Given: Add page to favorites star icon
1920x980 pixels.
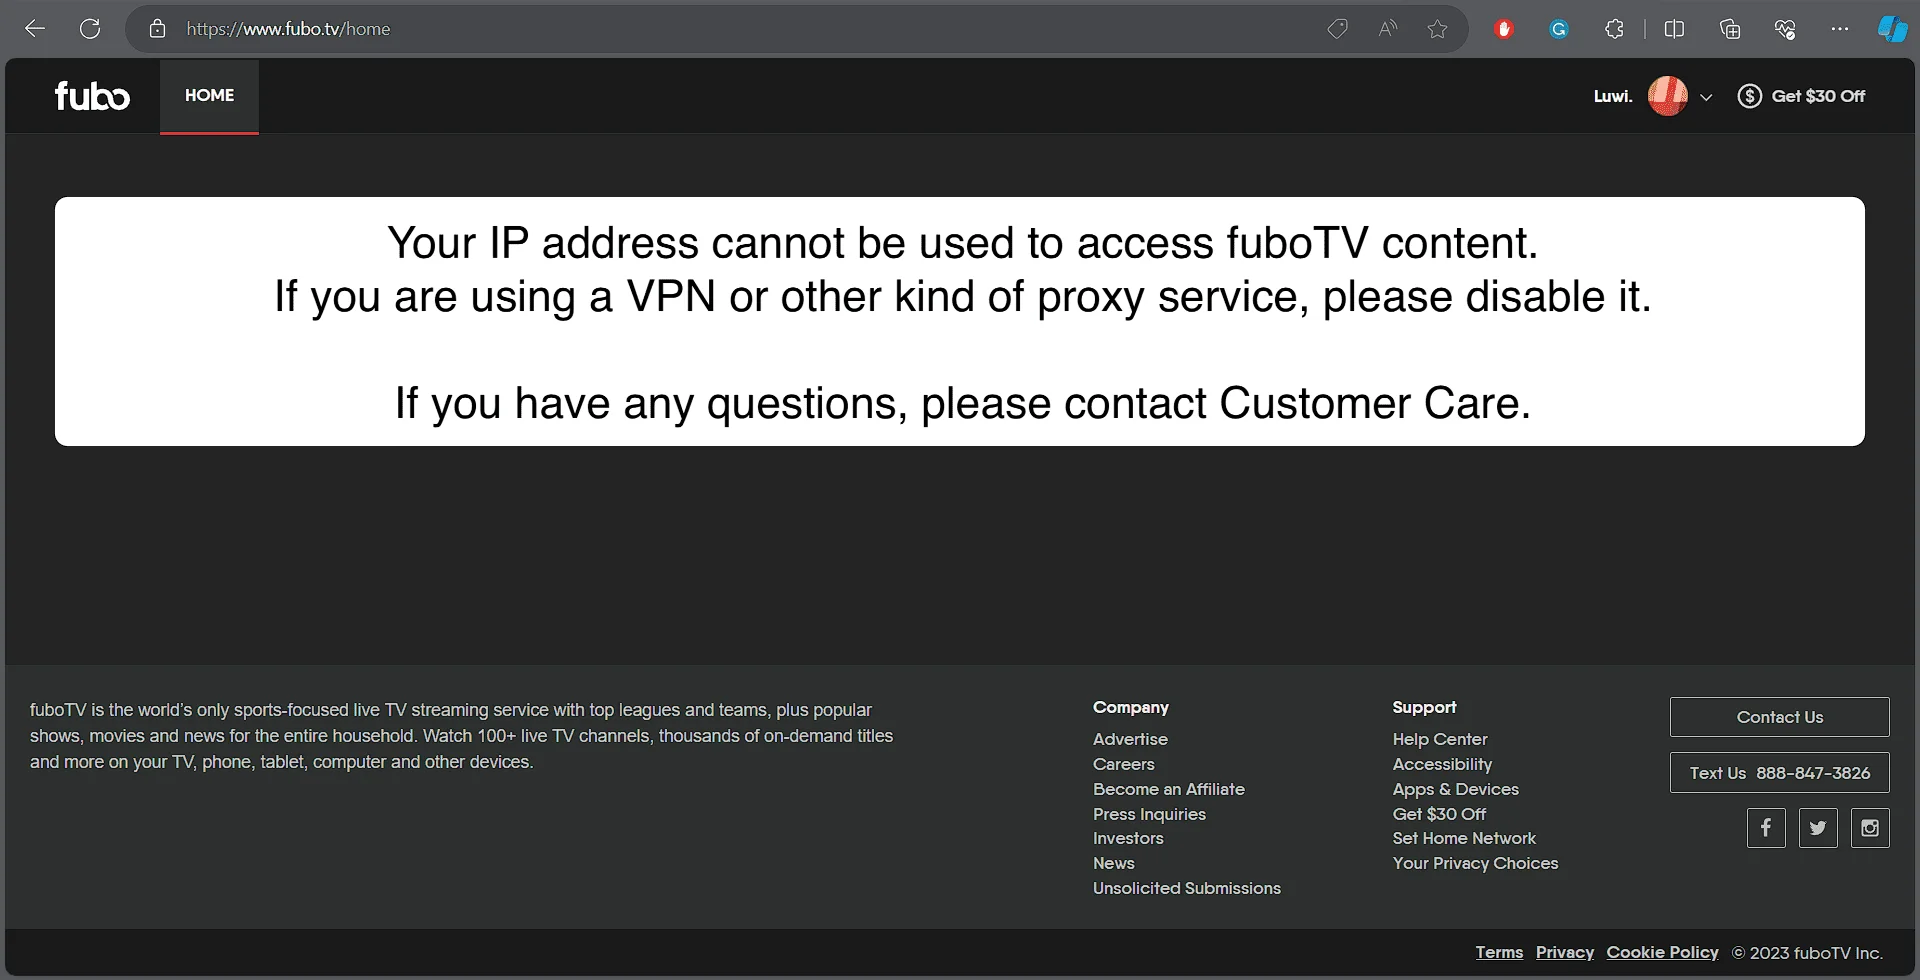Looking at the screenshot, I should [x=1437, y=29].
